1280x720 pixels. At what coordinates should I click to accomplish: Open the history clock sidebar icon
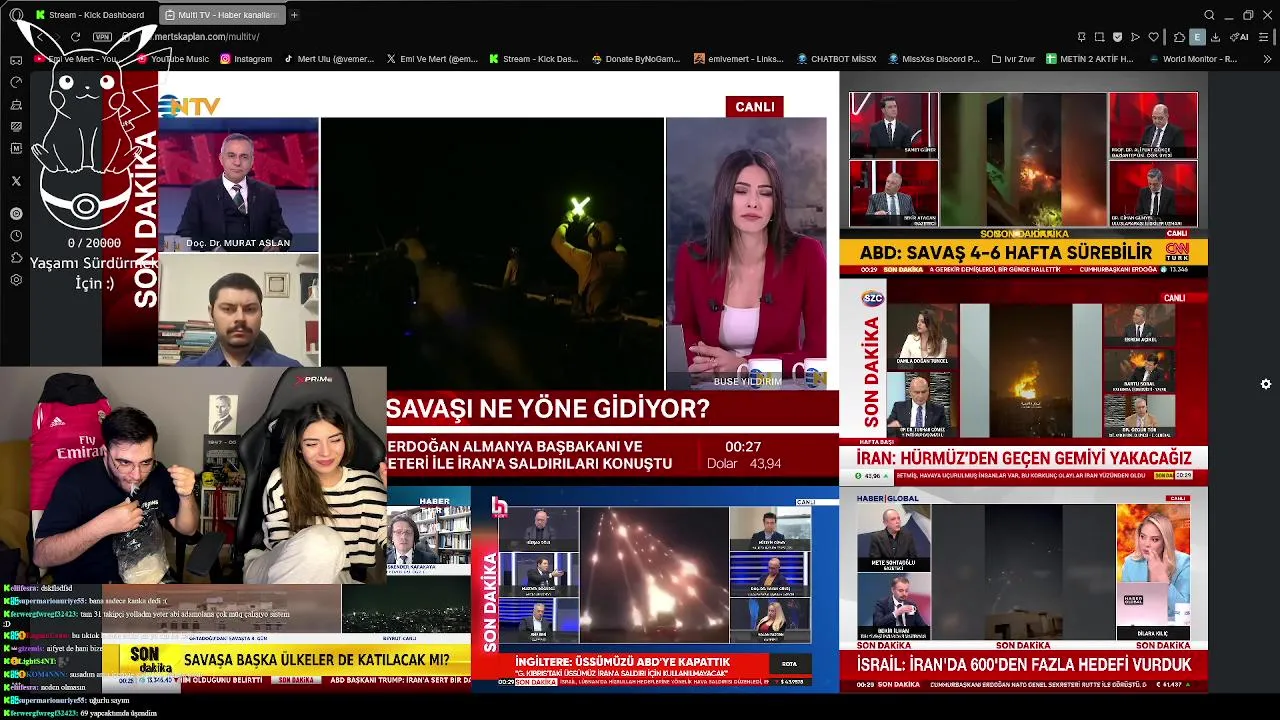tap(16, 236)
